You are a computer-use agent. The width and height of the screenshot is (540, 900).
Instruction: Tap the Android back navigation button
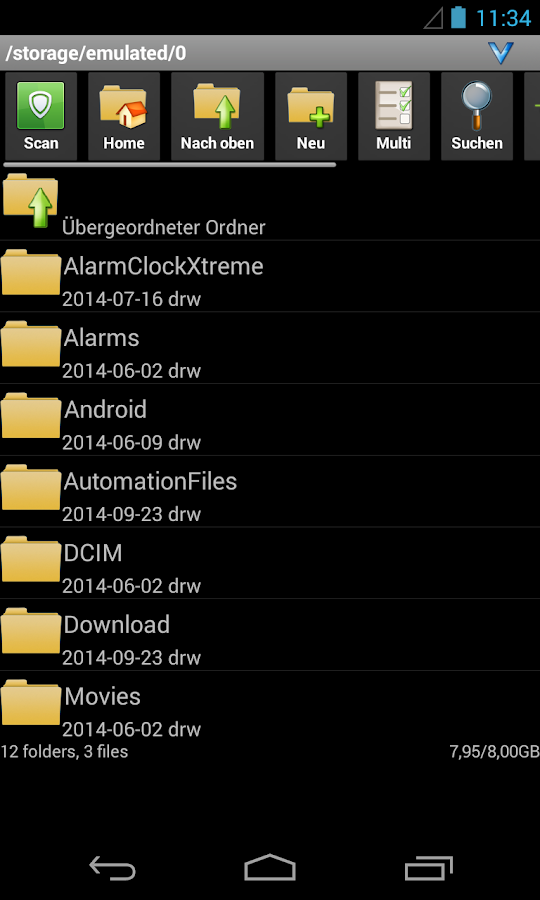click(112, 867)
